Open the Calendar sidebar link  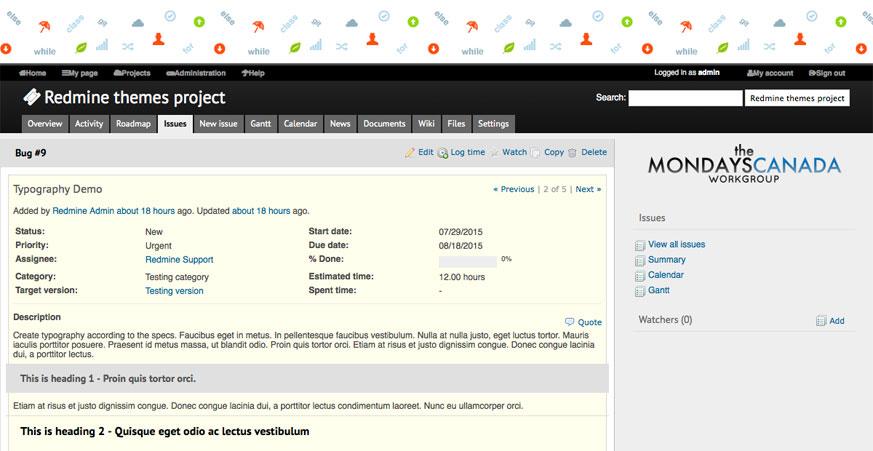pos(666,275)
